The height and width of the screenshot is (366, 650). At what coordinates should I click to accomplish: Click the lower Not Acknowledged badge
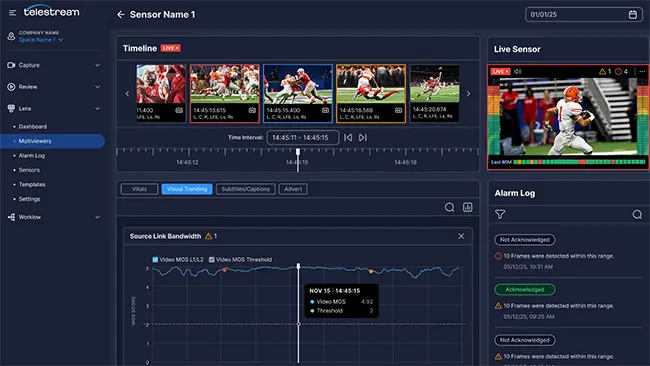[525, 340]
